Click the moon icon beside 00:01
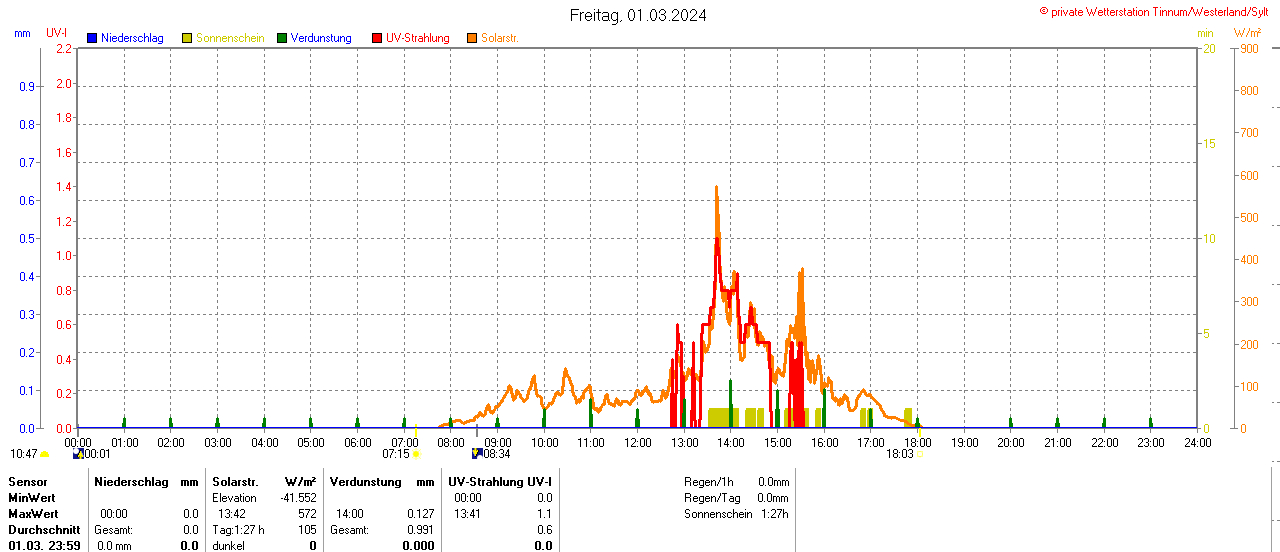Image resolution: width=1280 pixels, height=552 pixels. (78, 454)
